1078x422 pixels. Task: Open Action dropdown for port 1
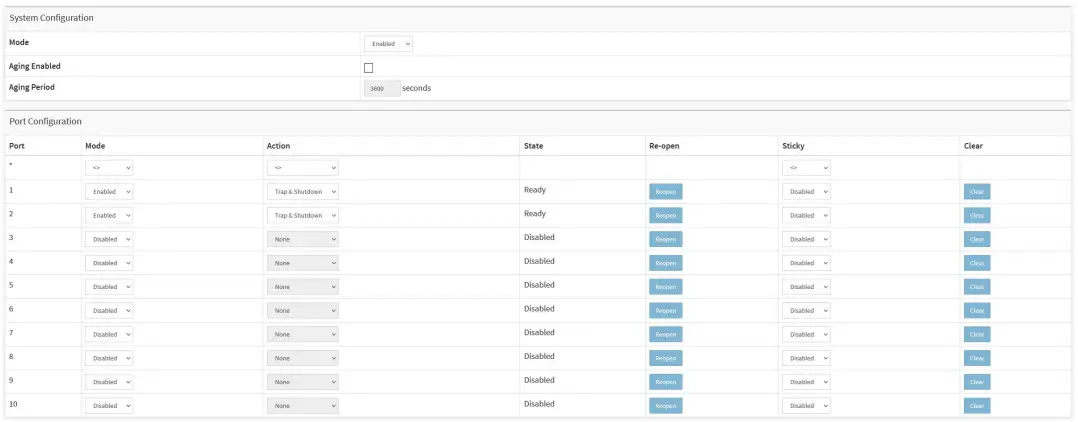pos(303,191)
